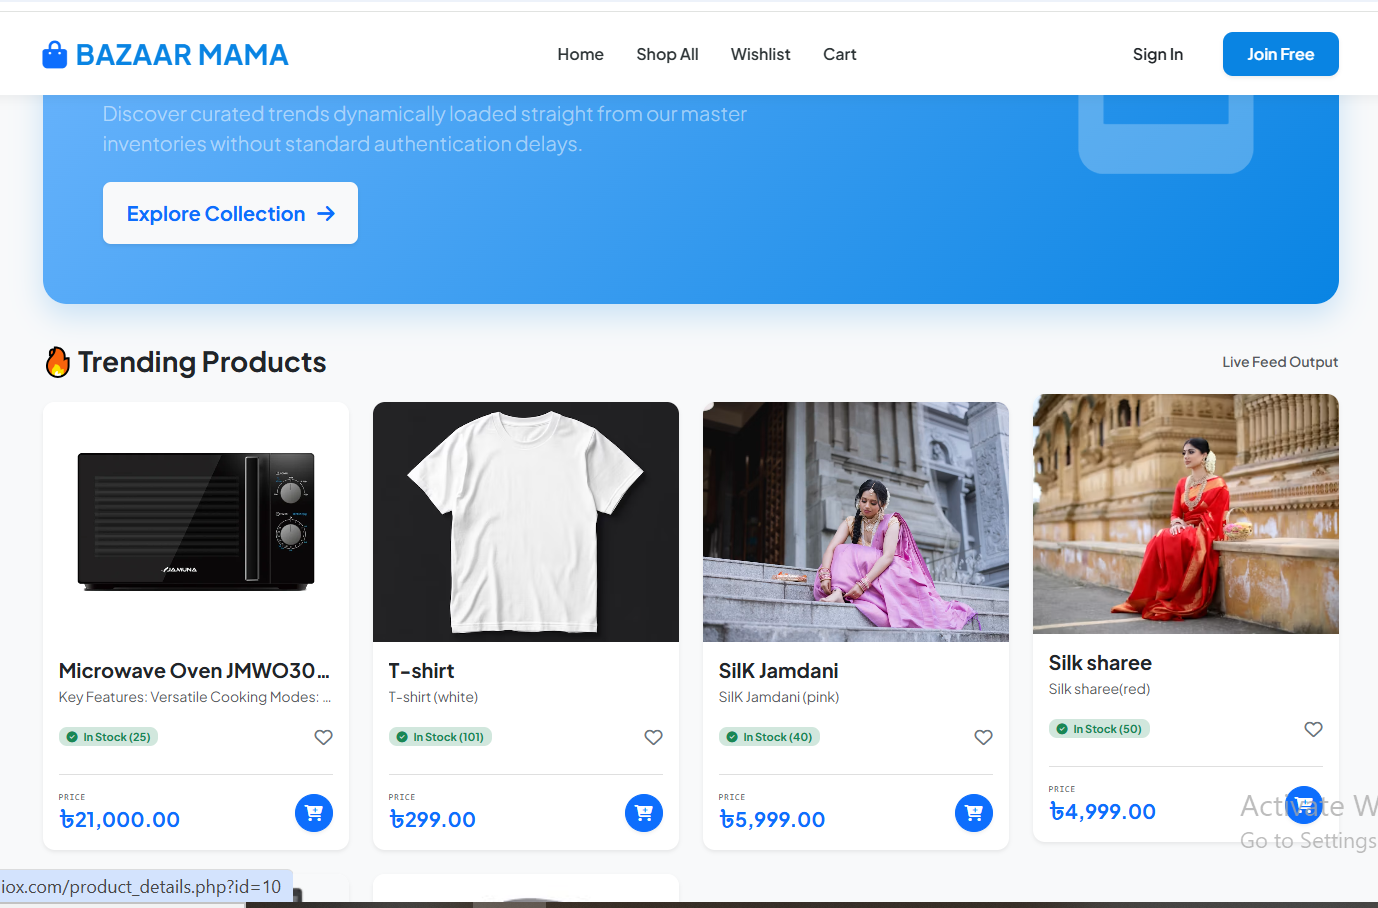Open the Microwave Oven JMWO30 title
1378x908 pixels.
[x=194, y=671]
